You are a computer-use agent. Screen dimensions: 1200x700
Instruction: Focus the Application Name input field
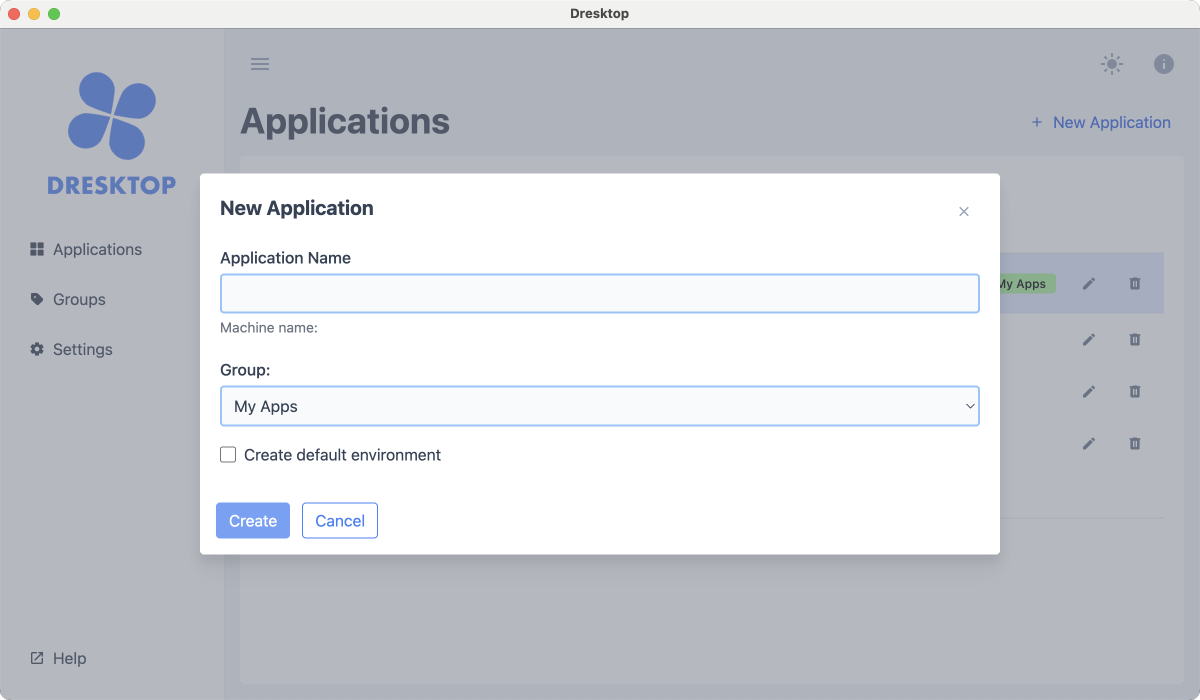click(x=600, y=292)
